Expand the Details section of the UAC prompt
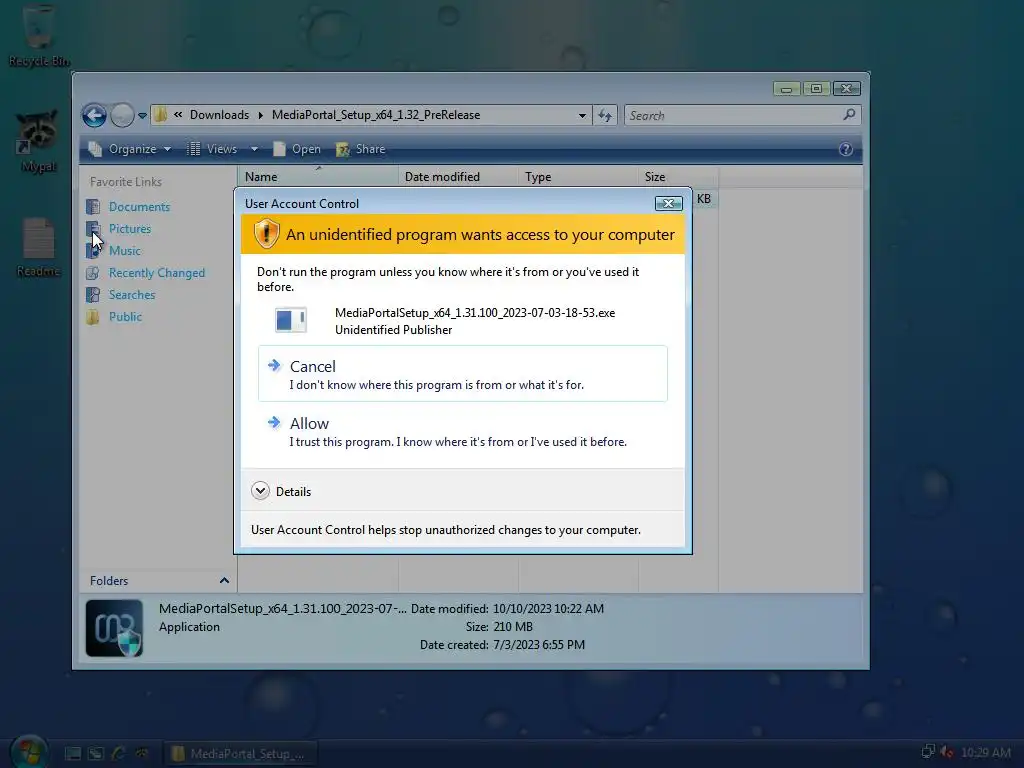 point(281,491)
